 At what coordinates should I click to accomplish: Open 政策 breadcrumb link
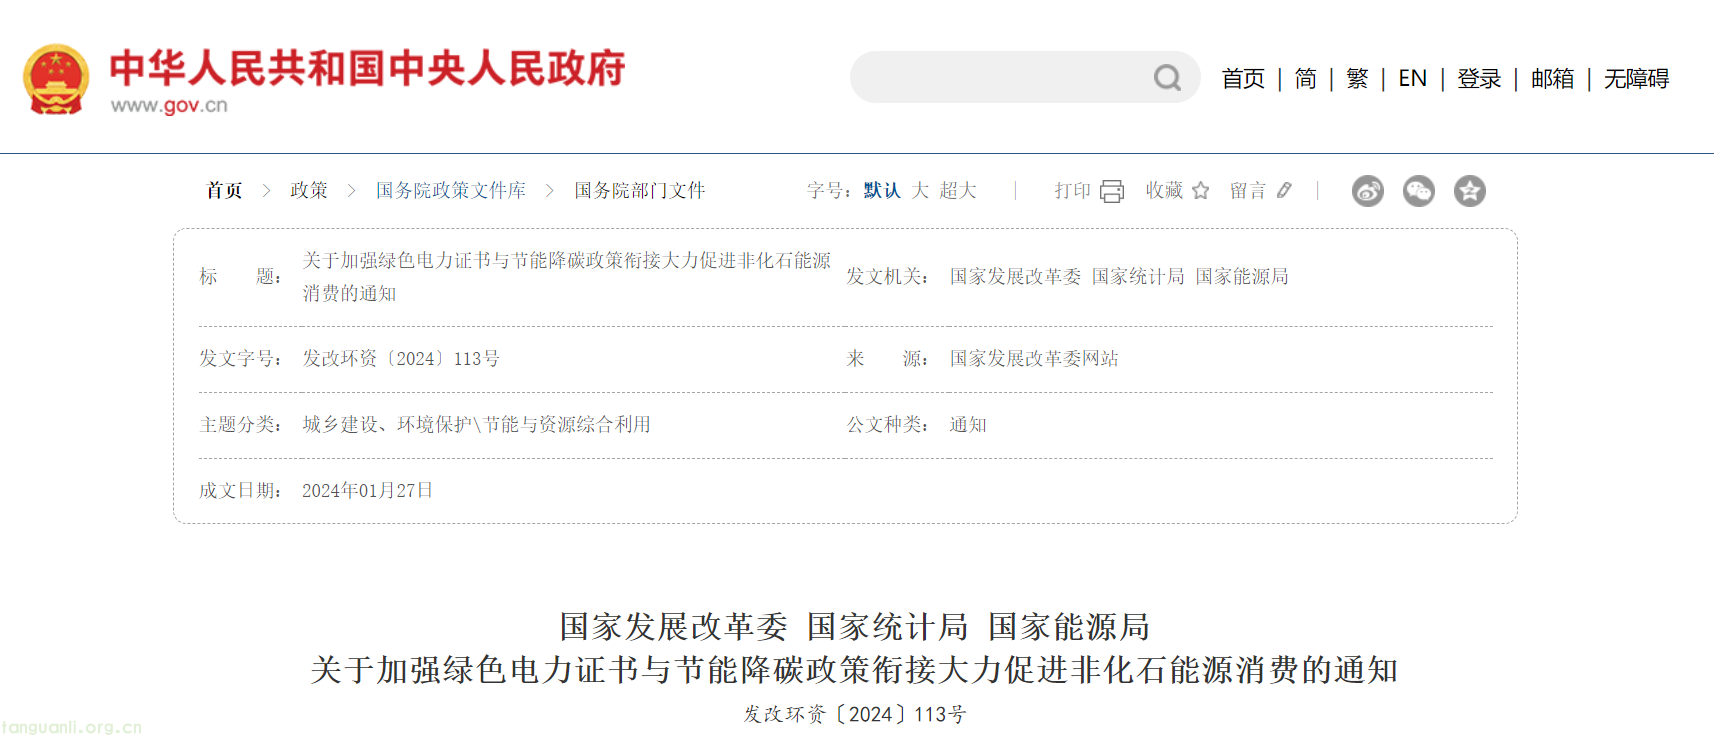pyautogui.click(x=309, y=190)
